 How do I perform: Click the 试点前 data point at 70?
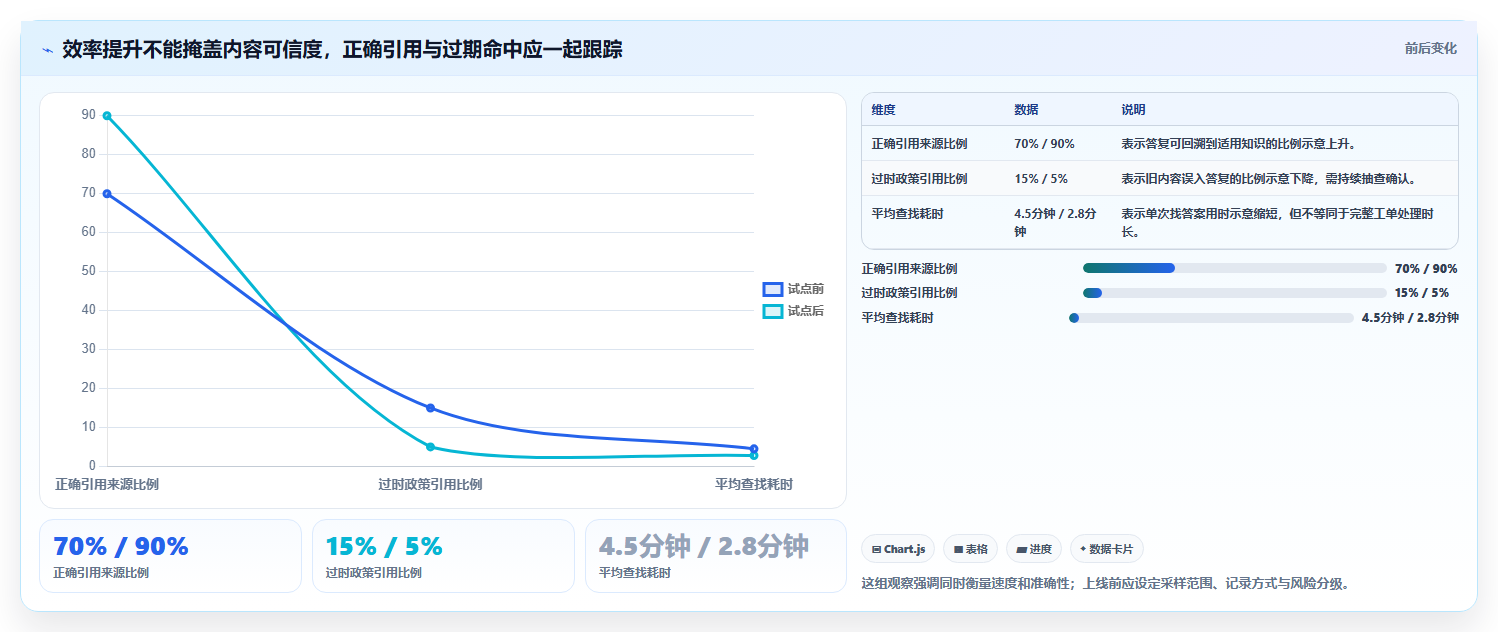click(107, 194)
